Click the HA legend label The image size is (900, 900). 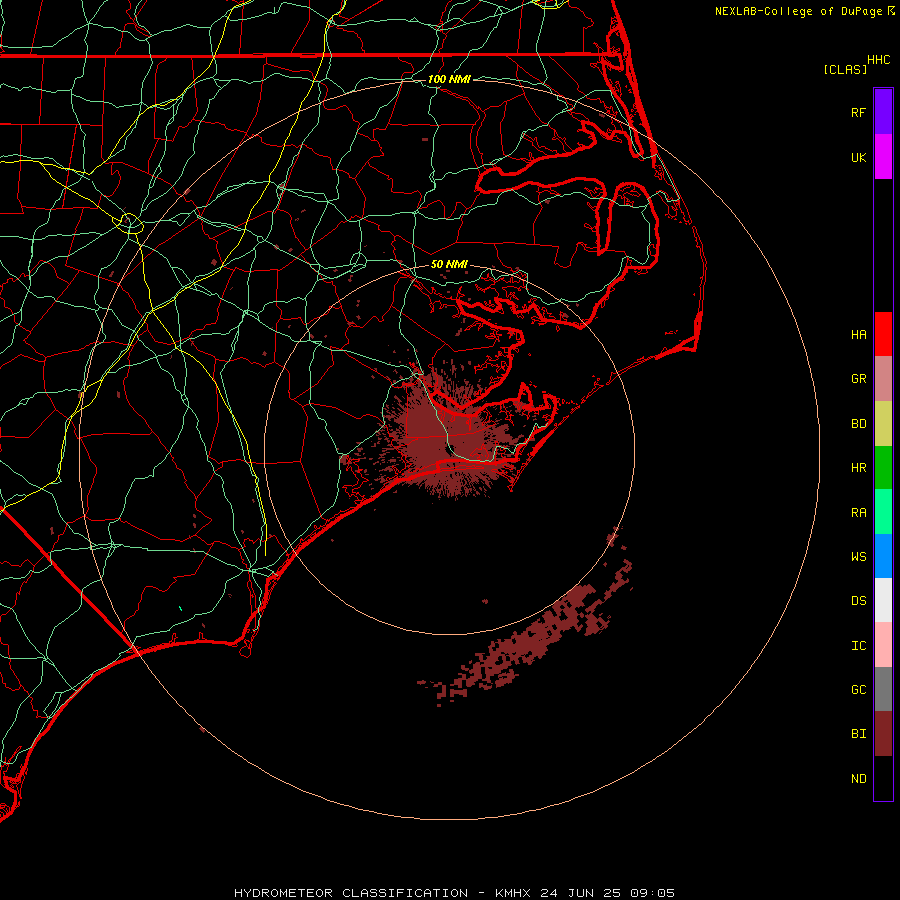pyautogui.click(x=858, y=335)
